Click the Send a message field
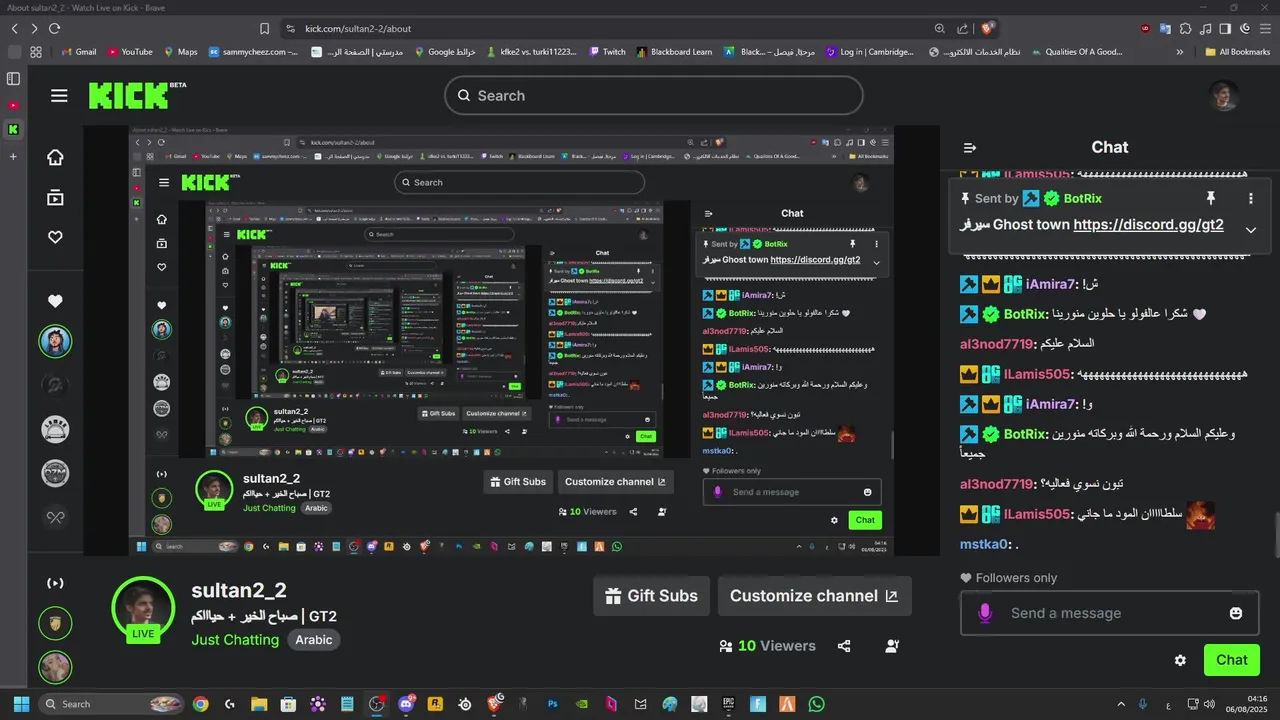Viewport: 1280px width, 720px height. (1107, 613)
